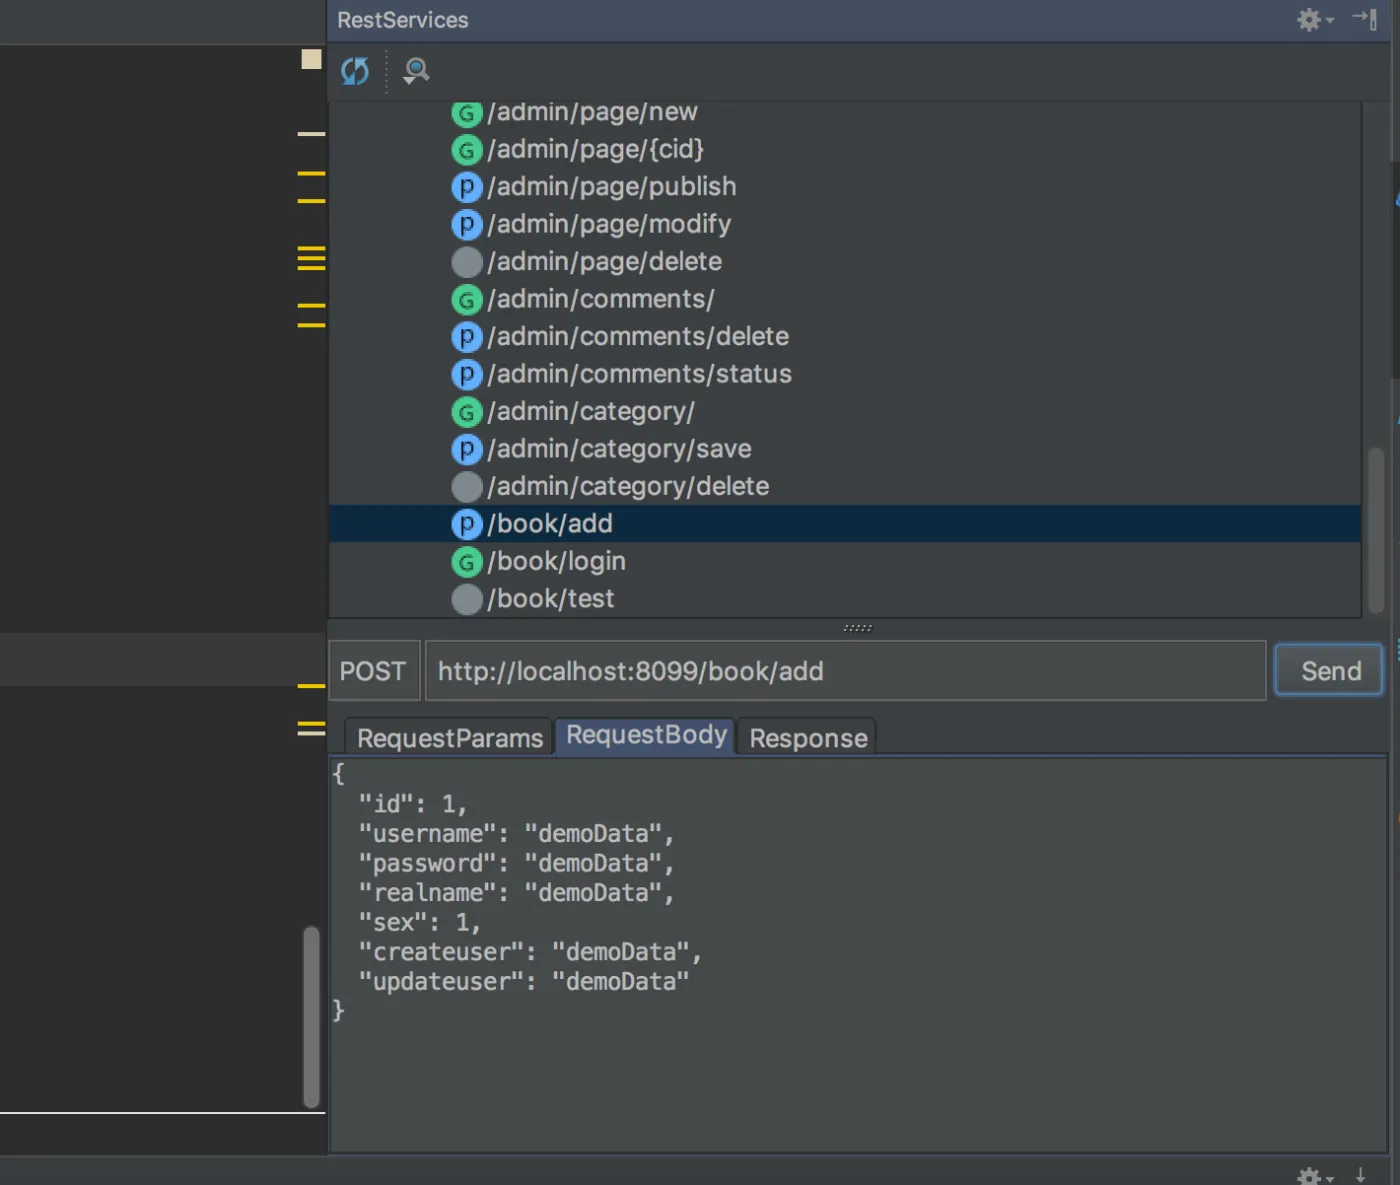1400x1185 pixels.
Task: Click POST icon of /admin/comments/delete
Action: tap(467, 337)
